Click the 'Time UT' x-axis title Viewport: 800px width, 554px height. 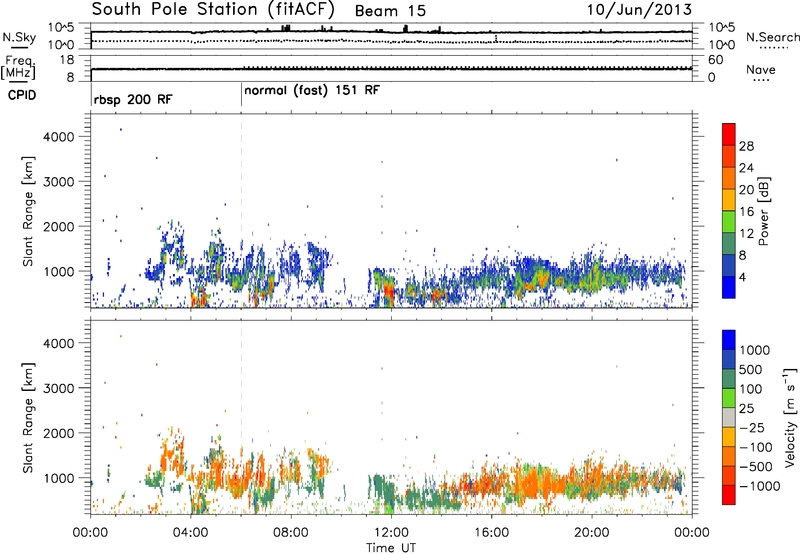pyautogui.click(x=391, y=548)
